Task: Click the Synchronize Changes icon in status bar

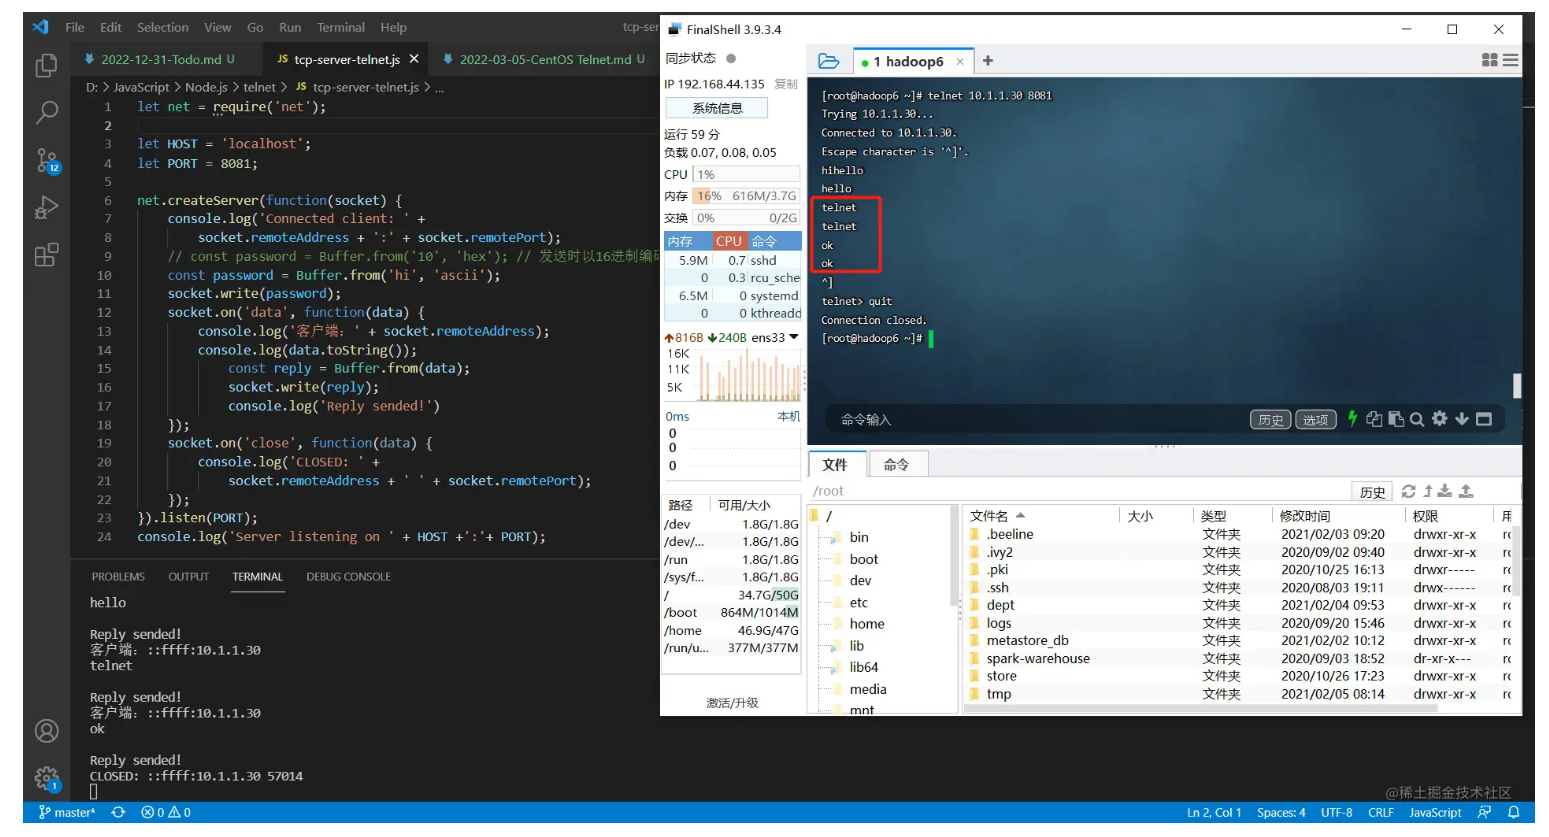Action: (118, 813)
